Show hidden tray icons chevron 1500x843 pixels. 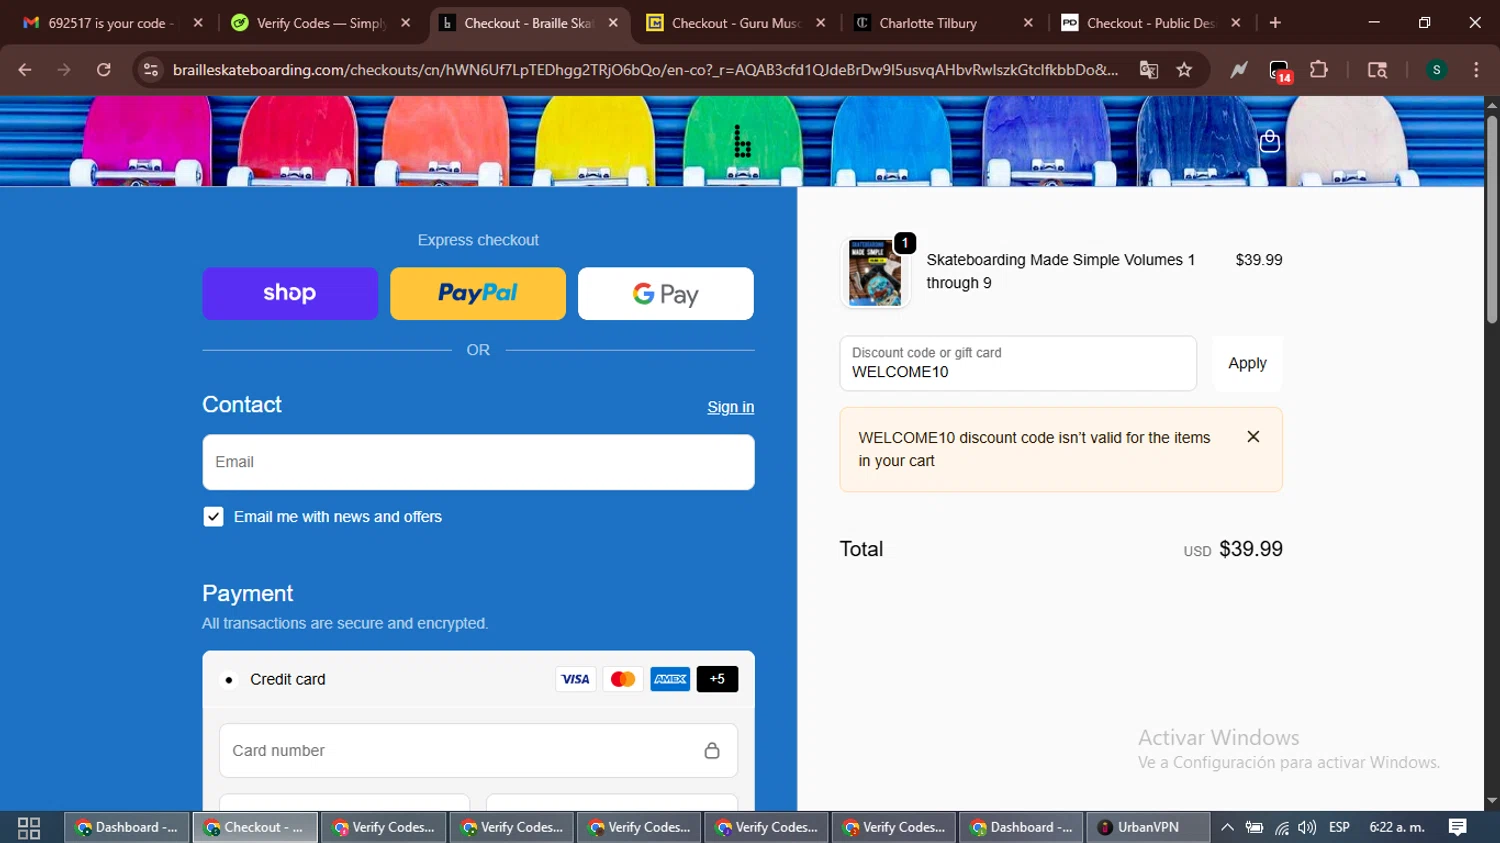(x=1228, y=827)
